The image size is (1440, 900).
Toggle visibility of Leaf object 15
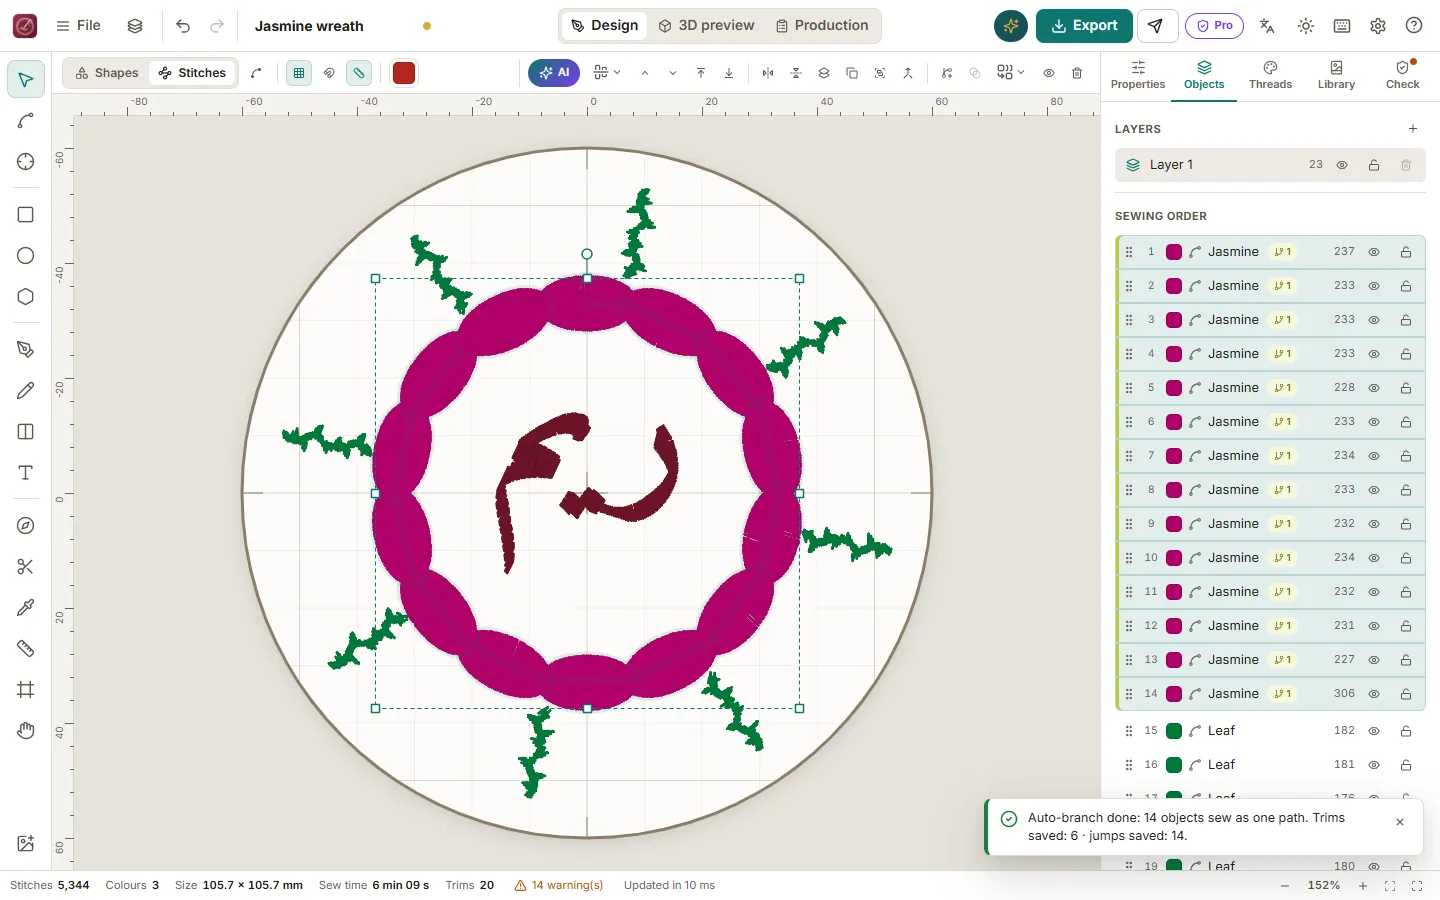tap(1374, 731)
